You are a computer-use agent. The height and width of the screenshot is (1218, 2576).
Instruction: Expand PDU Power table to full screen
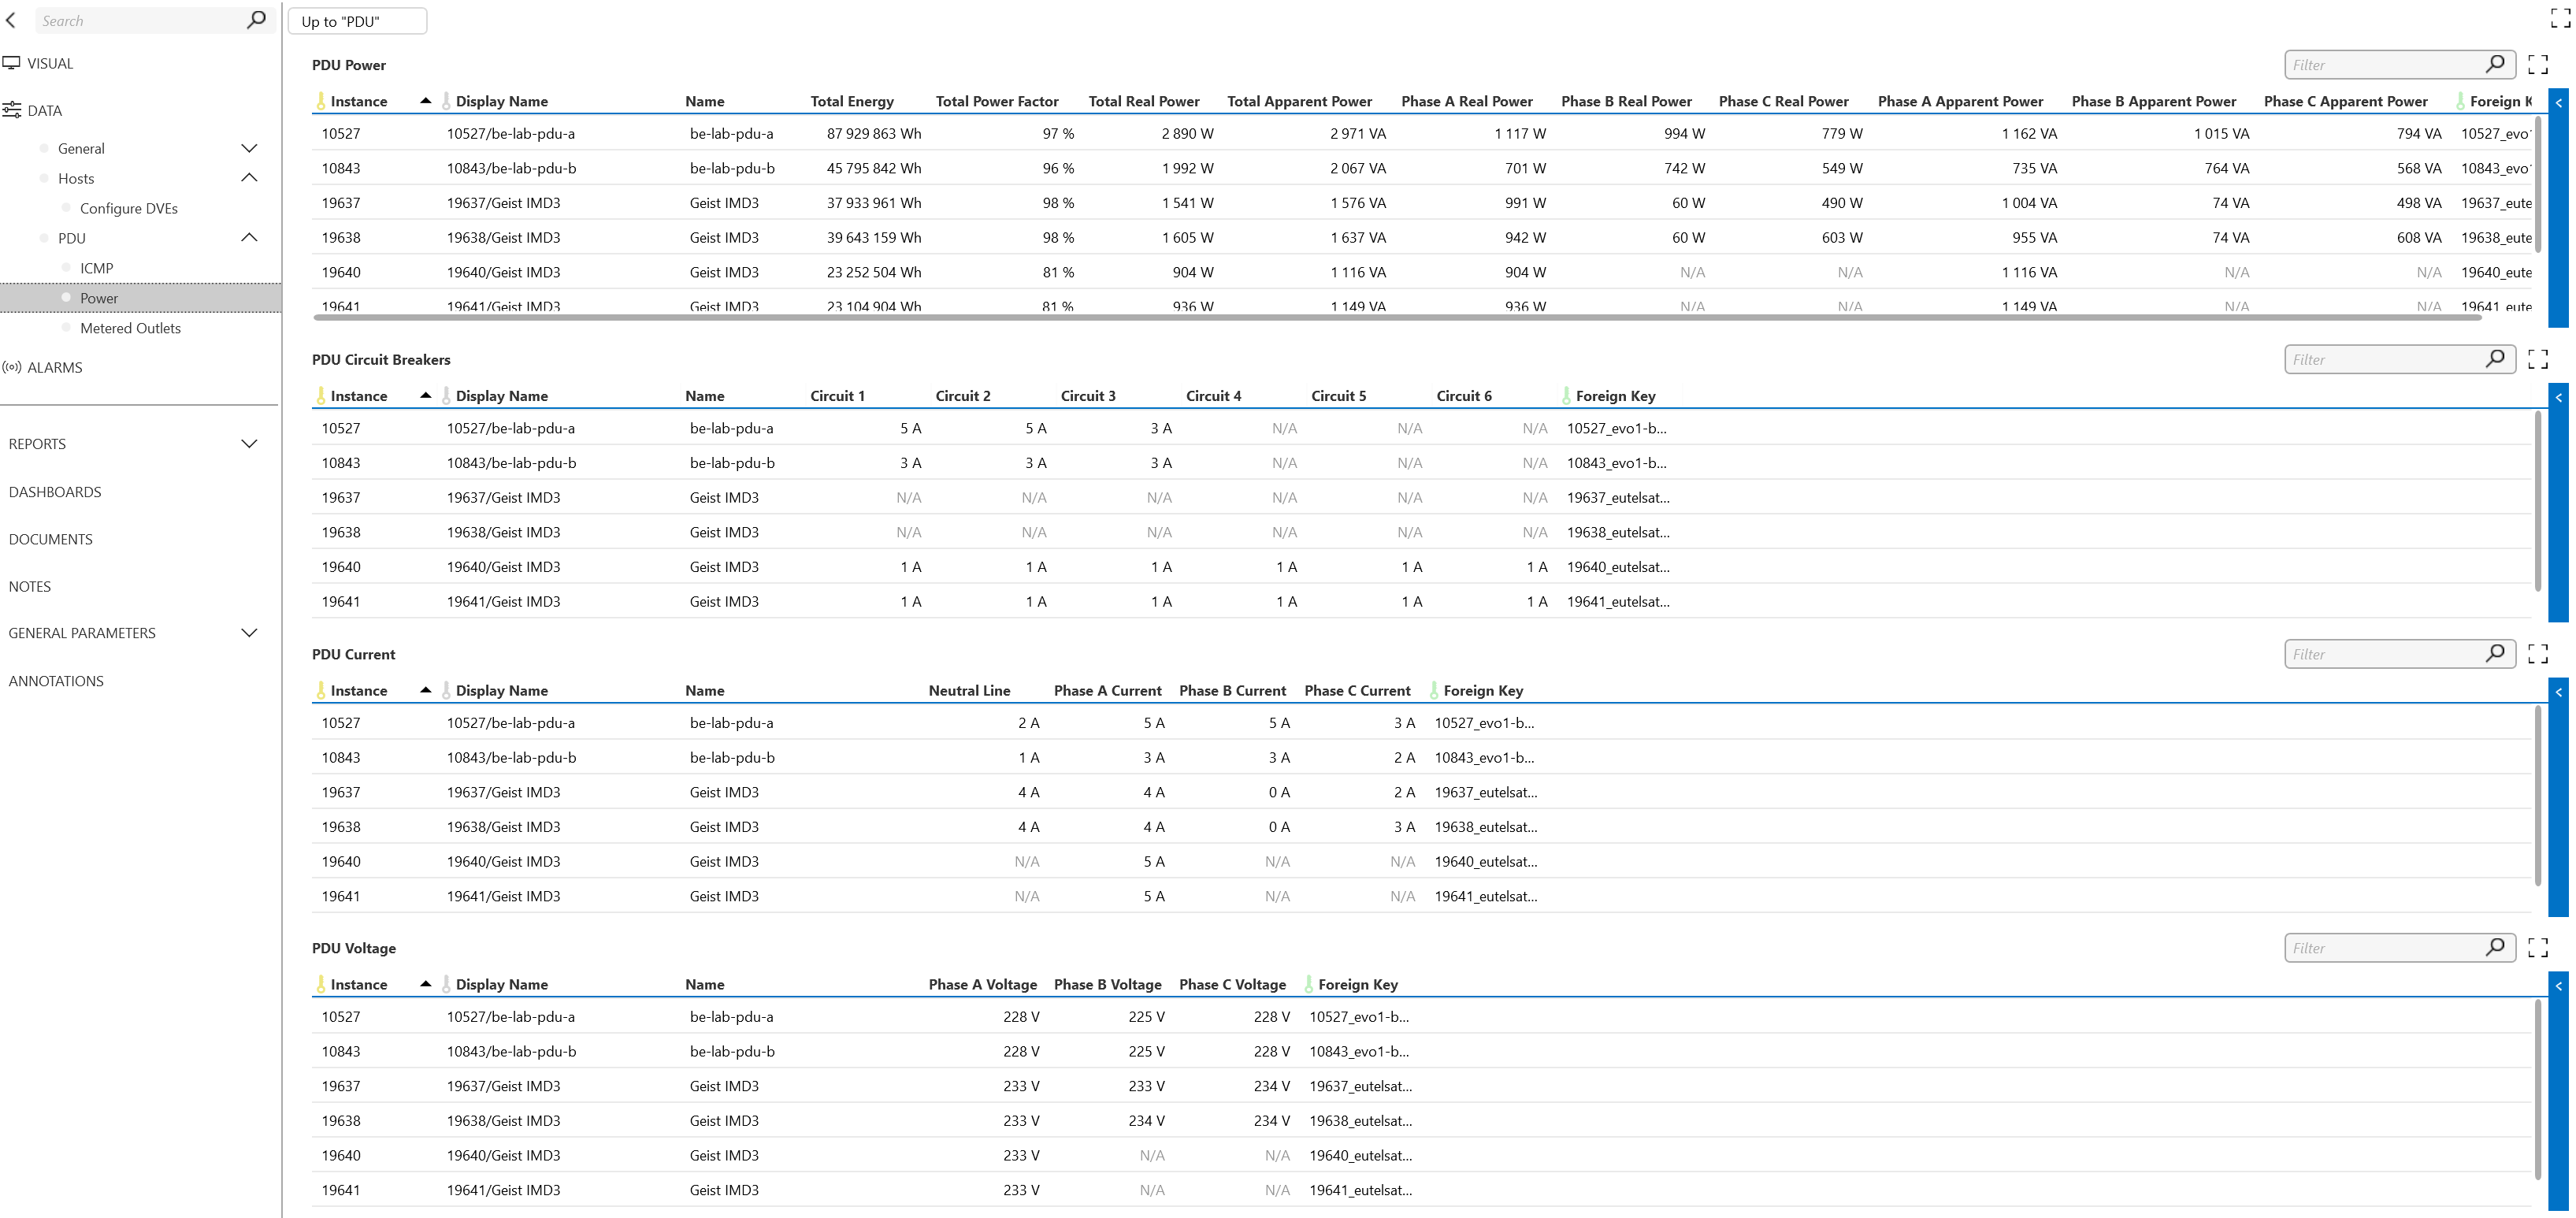pyautogui.click(x=2538, y=65)
